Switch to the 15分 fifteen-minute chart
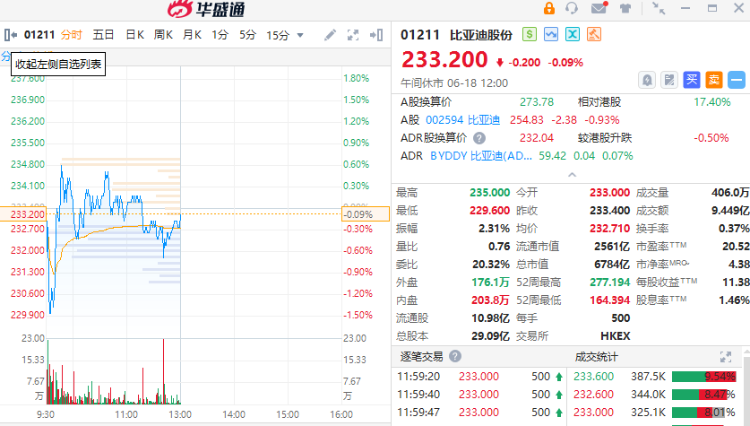The image size is (750, 426). [x=278, y=35]
